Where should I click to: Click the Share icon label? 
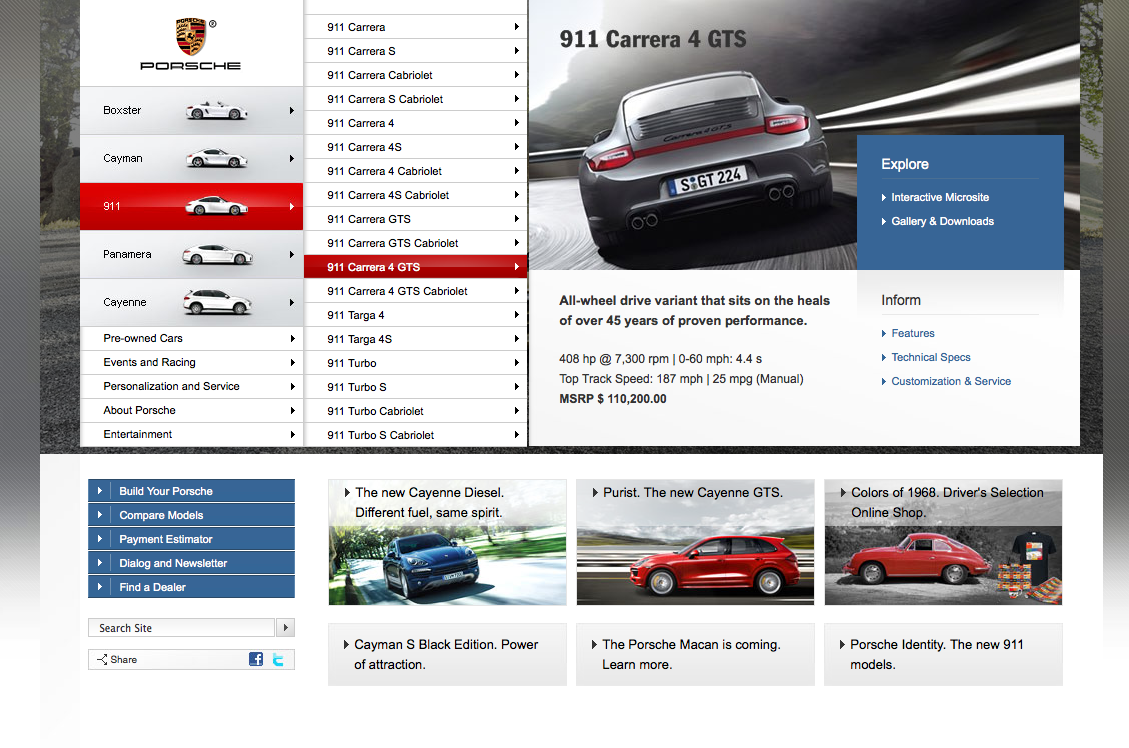(117, 659)
